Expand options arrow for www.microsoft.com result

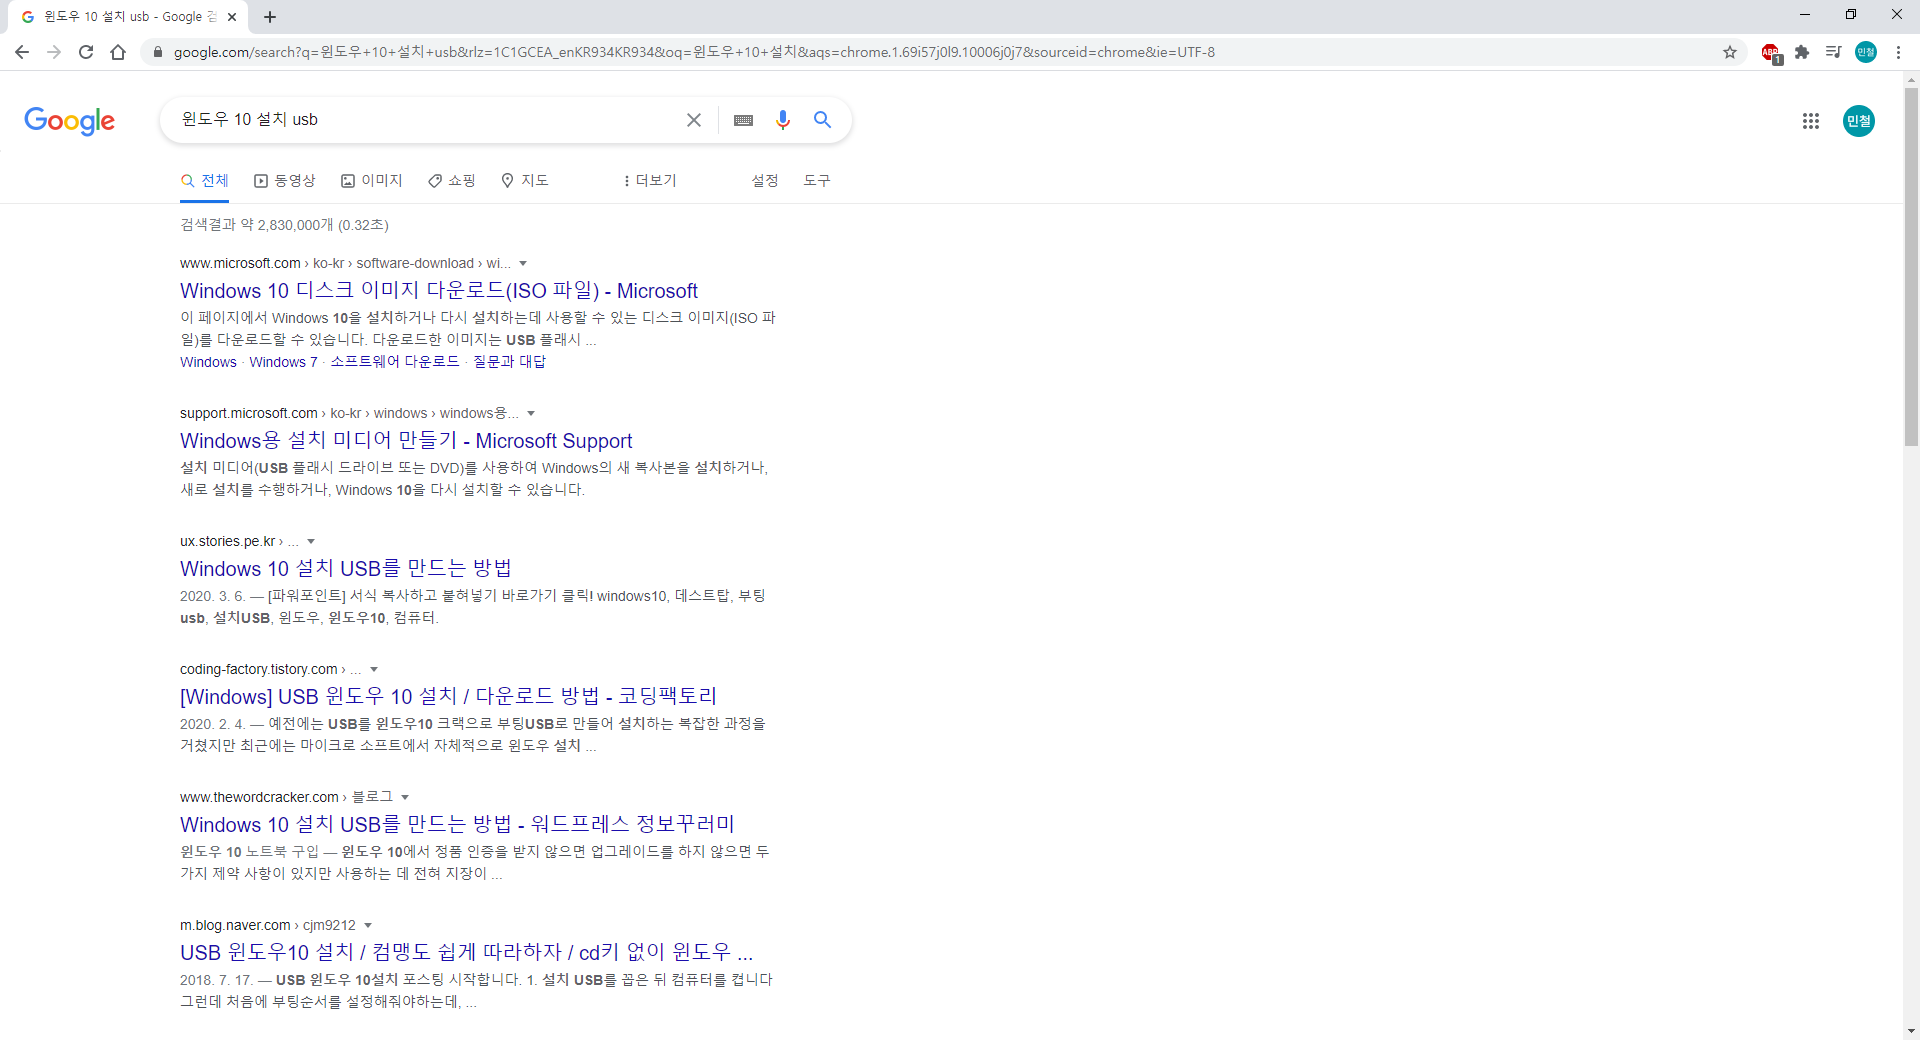click(x=523, y=264)
